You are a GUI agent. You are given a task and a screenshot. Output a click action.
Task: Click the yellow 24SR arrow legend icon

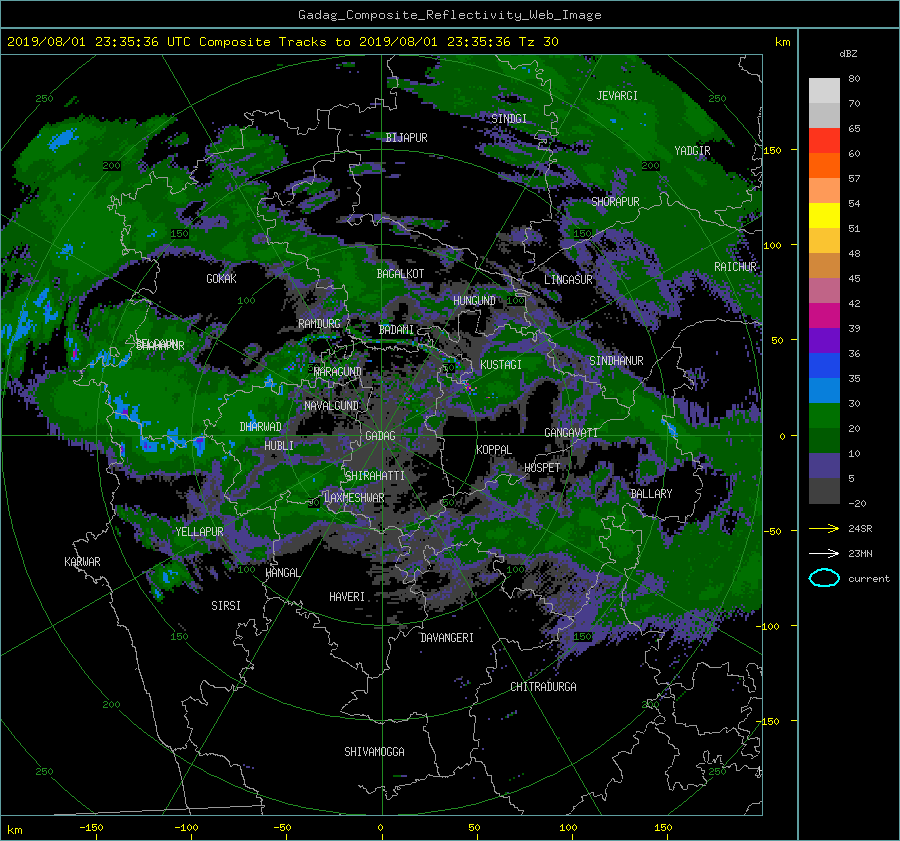pyautogui.click(x=824, y=529)
